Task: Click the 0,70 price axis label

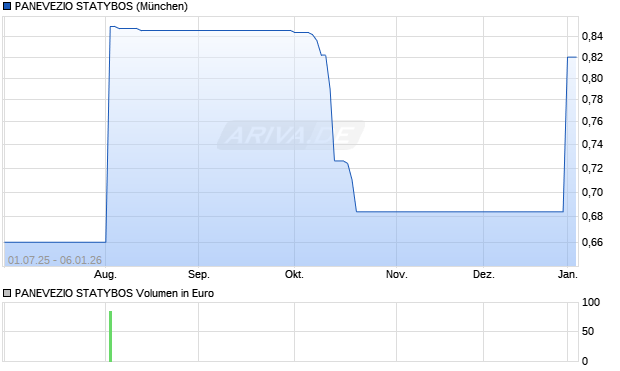Action: 592,193
